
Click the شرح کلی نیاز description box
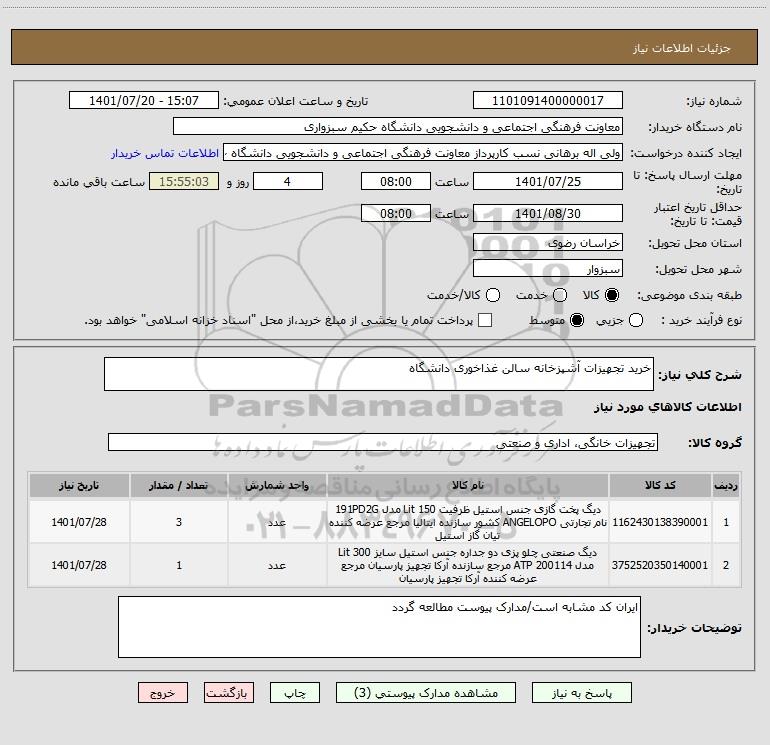tap(379, 374)
